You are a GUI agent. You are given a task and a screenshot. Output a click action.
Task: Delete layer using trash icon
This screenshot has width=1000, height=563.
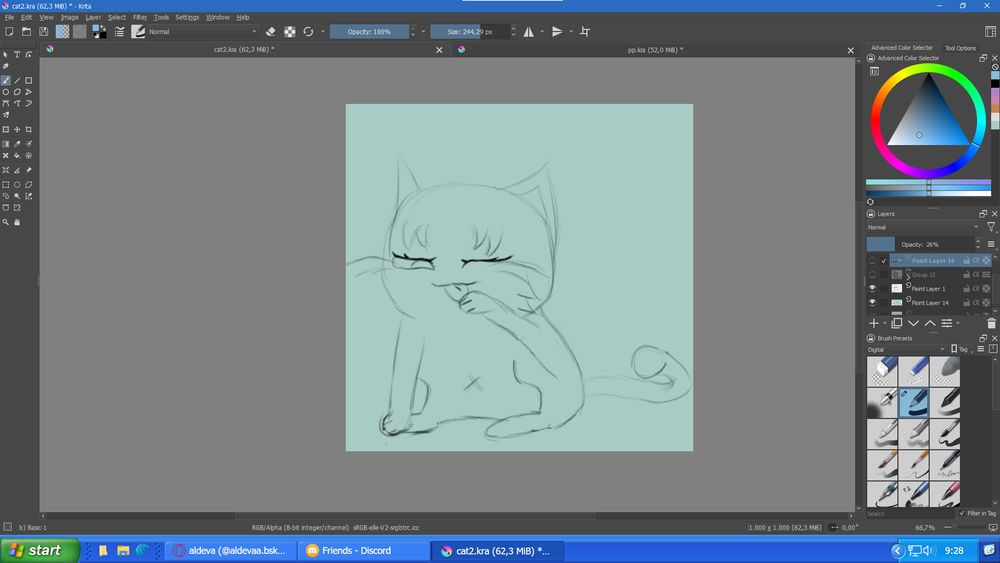[x=991, y=323]
